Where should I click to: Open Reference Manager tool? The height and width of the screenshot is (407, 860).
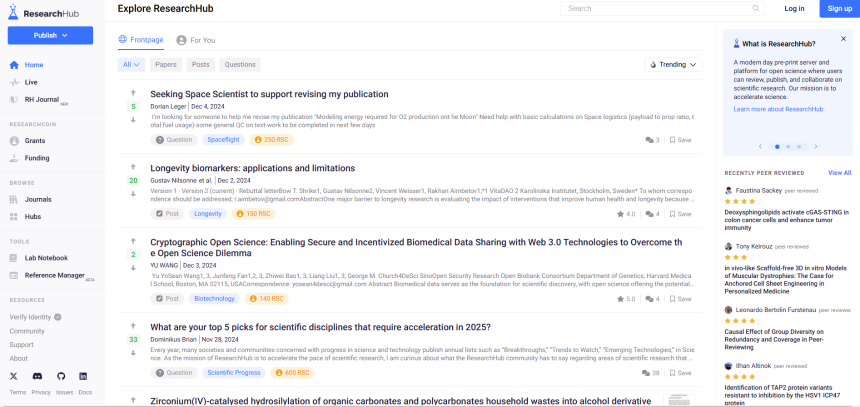(x=54, y=275)
